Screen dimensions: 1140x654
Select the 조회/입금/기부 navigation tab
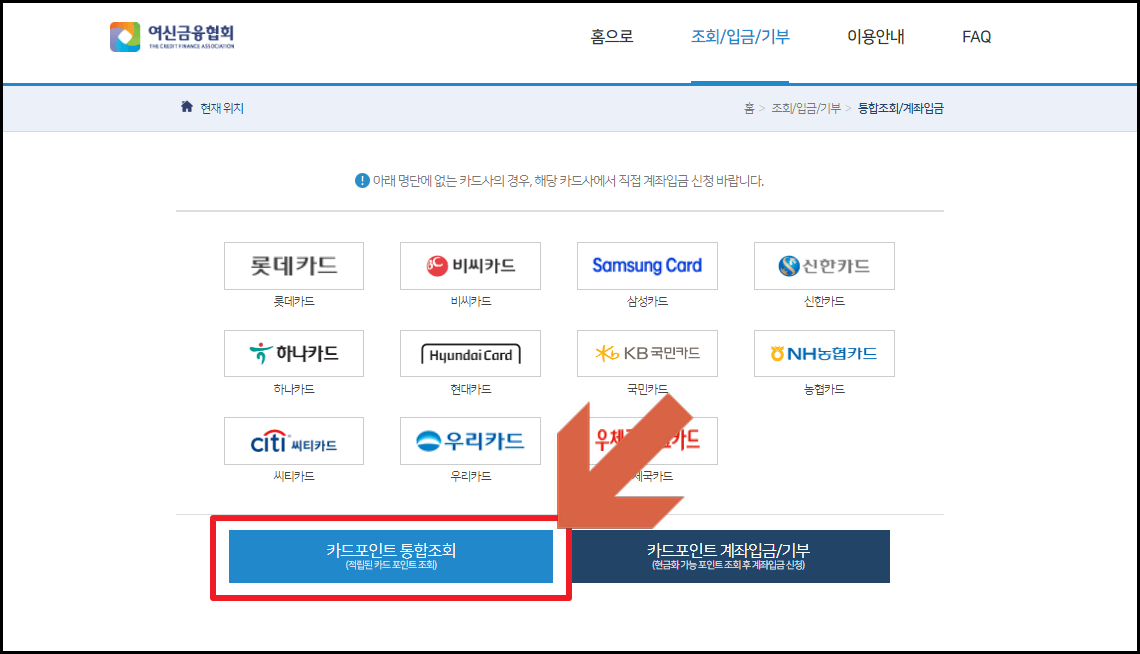coord(740,37)
